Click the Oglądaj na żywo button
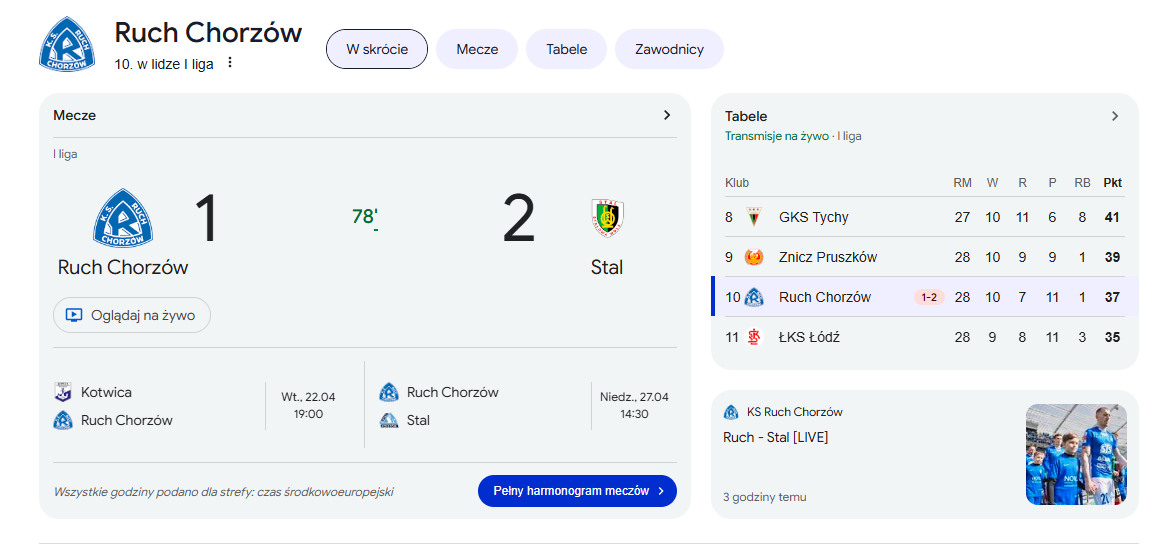 132,315
